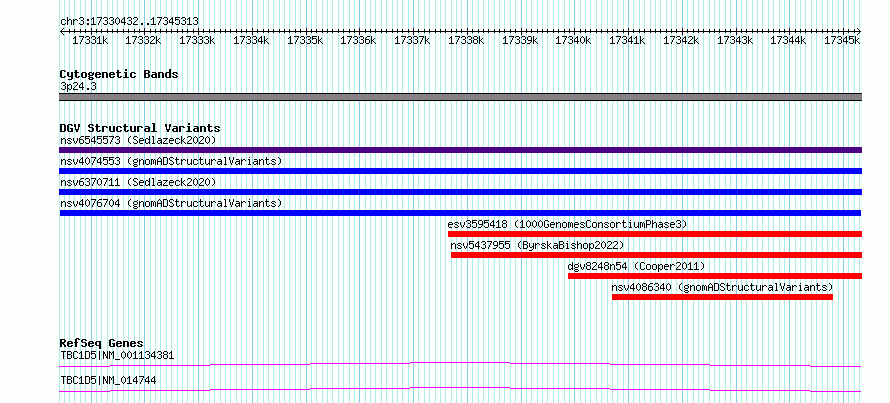Select the nsv4086340 red variant bar

click(722, 297)
